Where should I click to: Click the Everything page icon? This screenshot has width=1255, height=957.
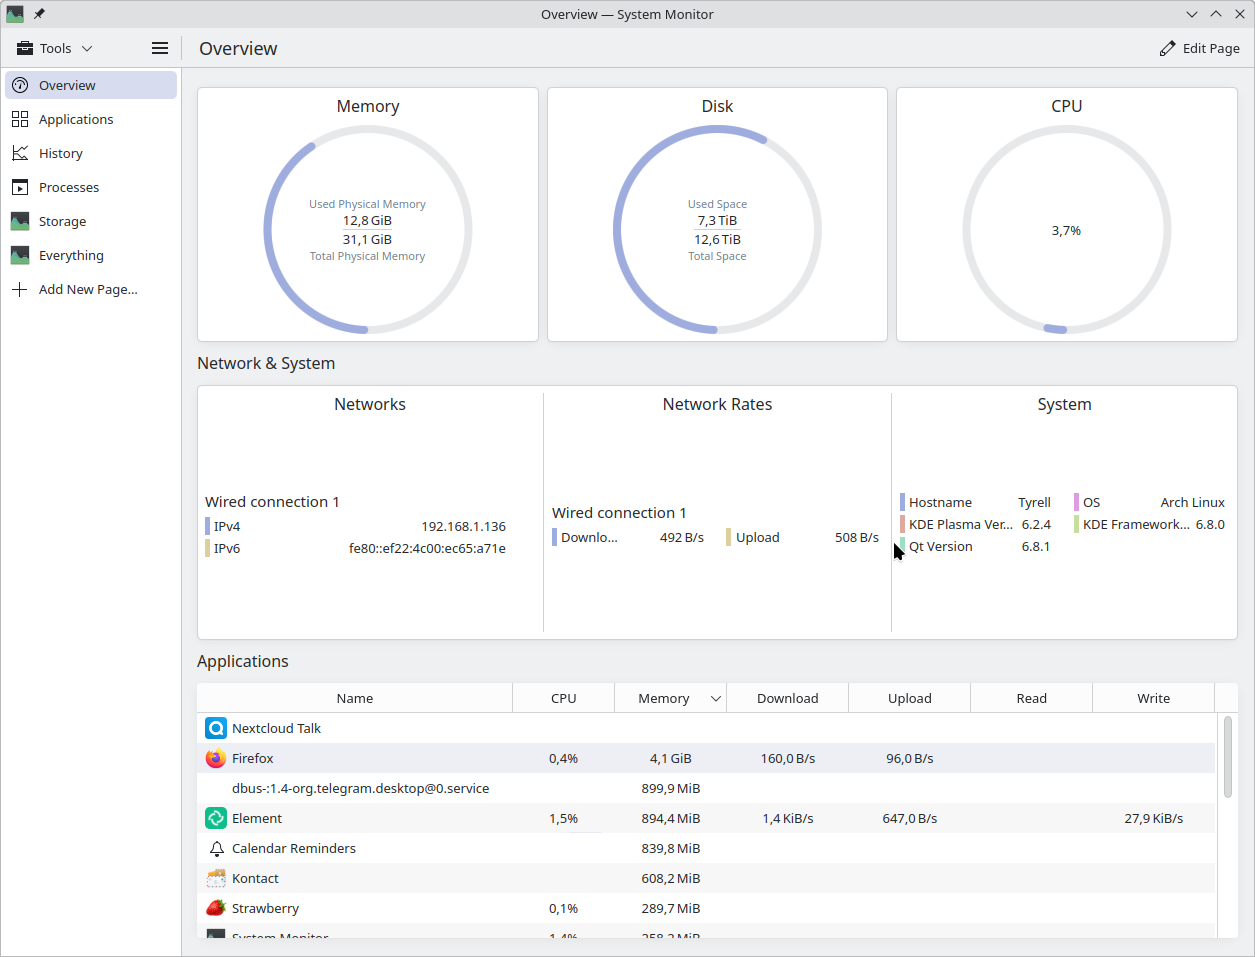tap(20, 255)
